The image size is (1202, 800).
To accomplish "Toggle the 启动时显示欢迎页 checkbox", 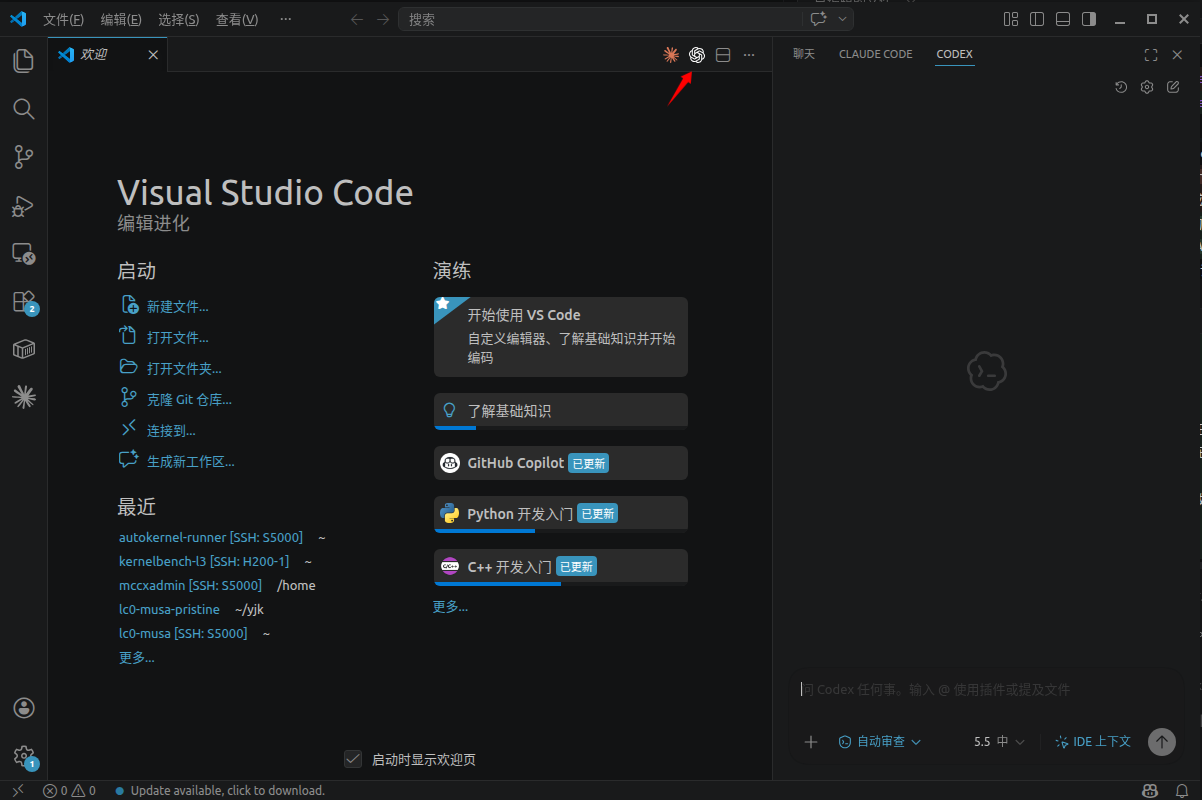I will point(353,759).
